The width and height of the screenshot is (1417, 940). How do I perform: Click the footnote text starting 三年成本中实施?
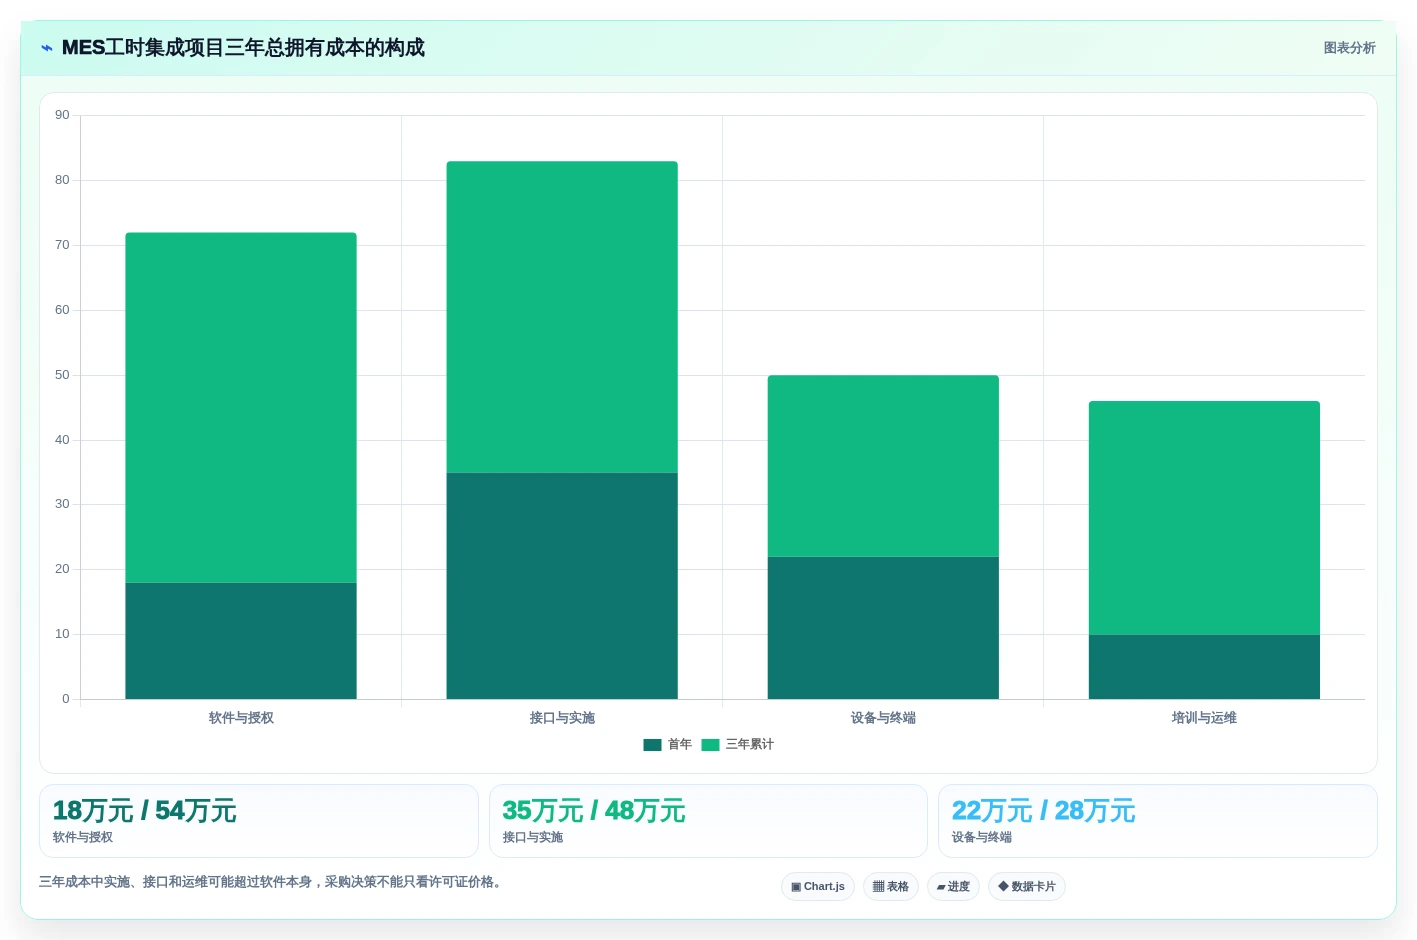pos(271,882)
